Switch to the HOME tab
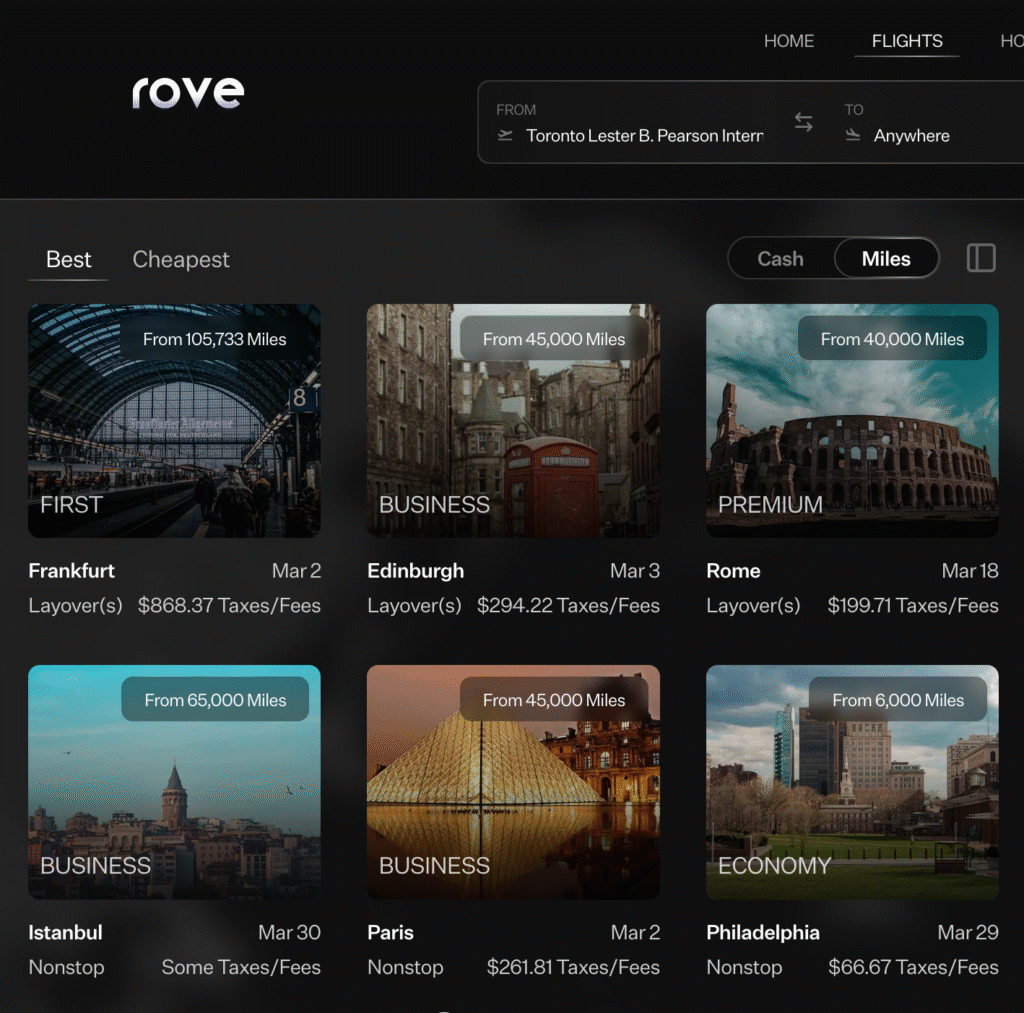The image size is (1024, 1013). point(789,41)
